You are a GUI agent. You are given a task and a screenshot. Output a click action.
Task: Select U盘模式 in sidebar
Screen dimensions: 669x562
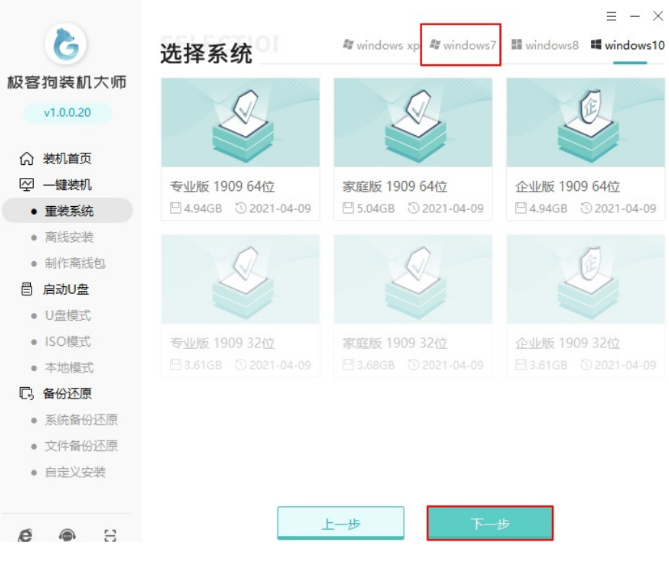pyautogui.click(x=68, y=315)
